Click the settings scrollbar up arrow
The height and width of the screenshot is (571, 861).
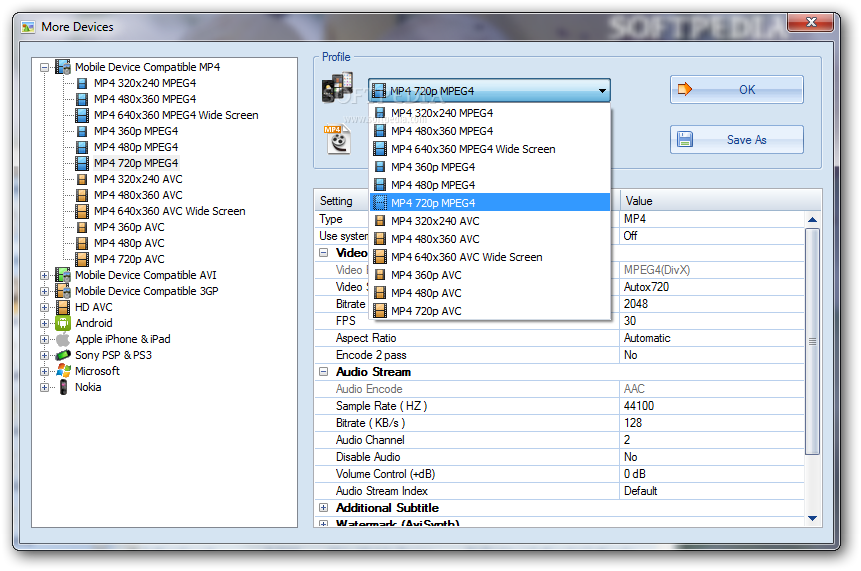[x=813, y=220]
